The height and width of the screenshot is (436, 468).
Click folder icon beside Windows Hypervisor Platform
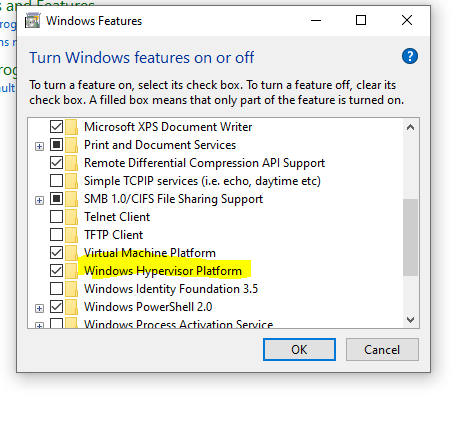point(71,271)
